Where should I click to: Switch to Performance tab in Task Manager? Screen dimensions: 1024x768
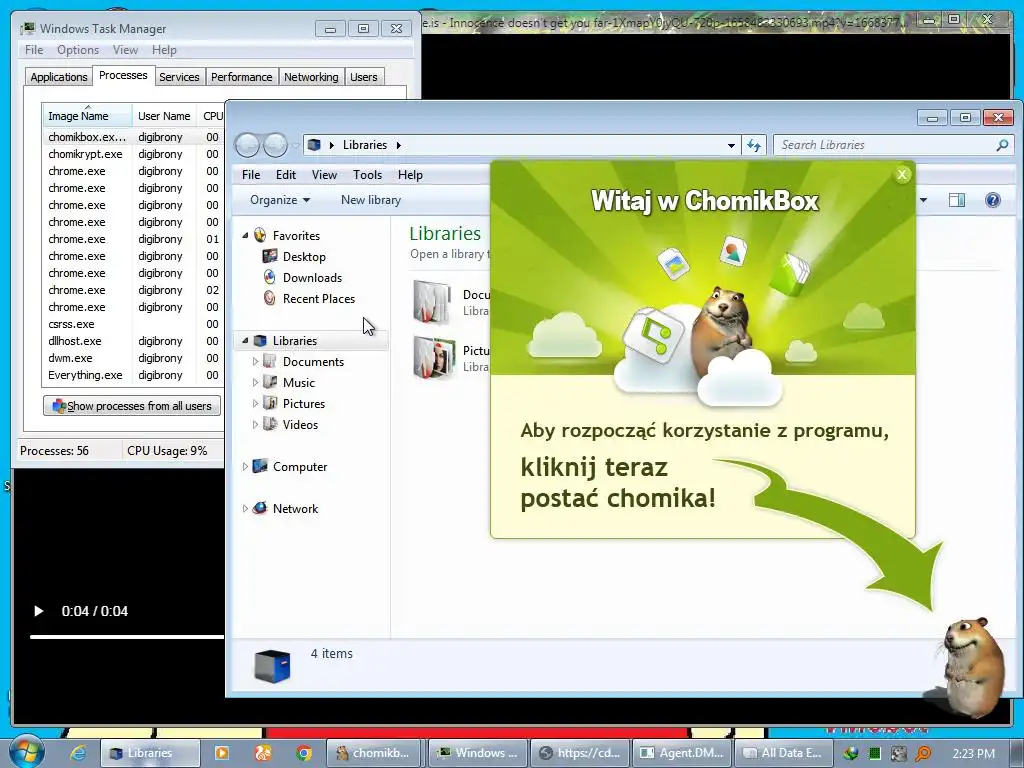(x=242, y=77)
